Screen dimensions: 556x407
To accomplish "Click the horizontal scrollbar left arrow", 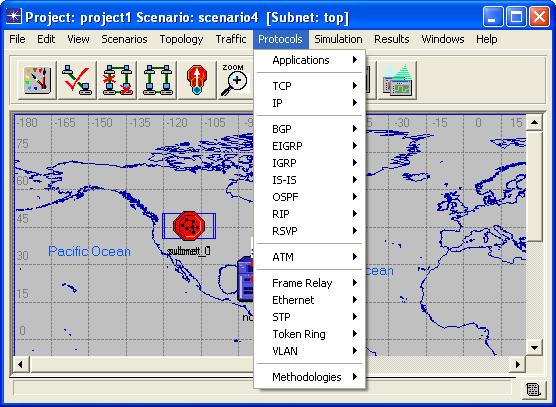I will pyautogui.click(x=21, y=364).
